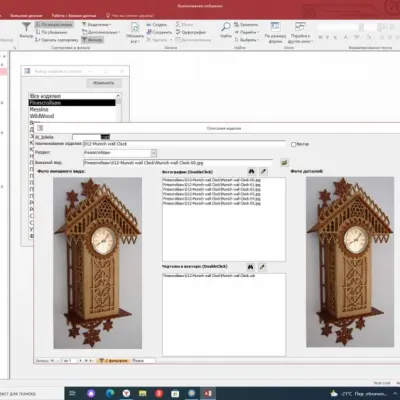The height and width of the screenshot is (400, 400).
Task: Open the Дополнительно filter options dropdown
Action: pyautogui.click(x=101, y=32)
